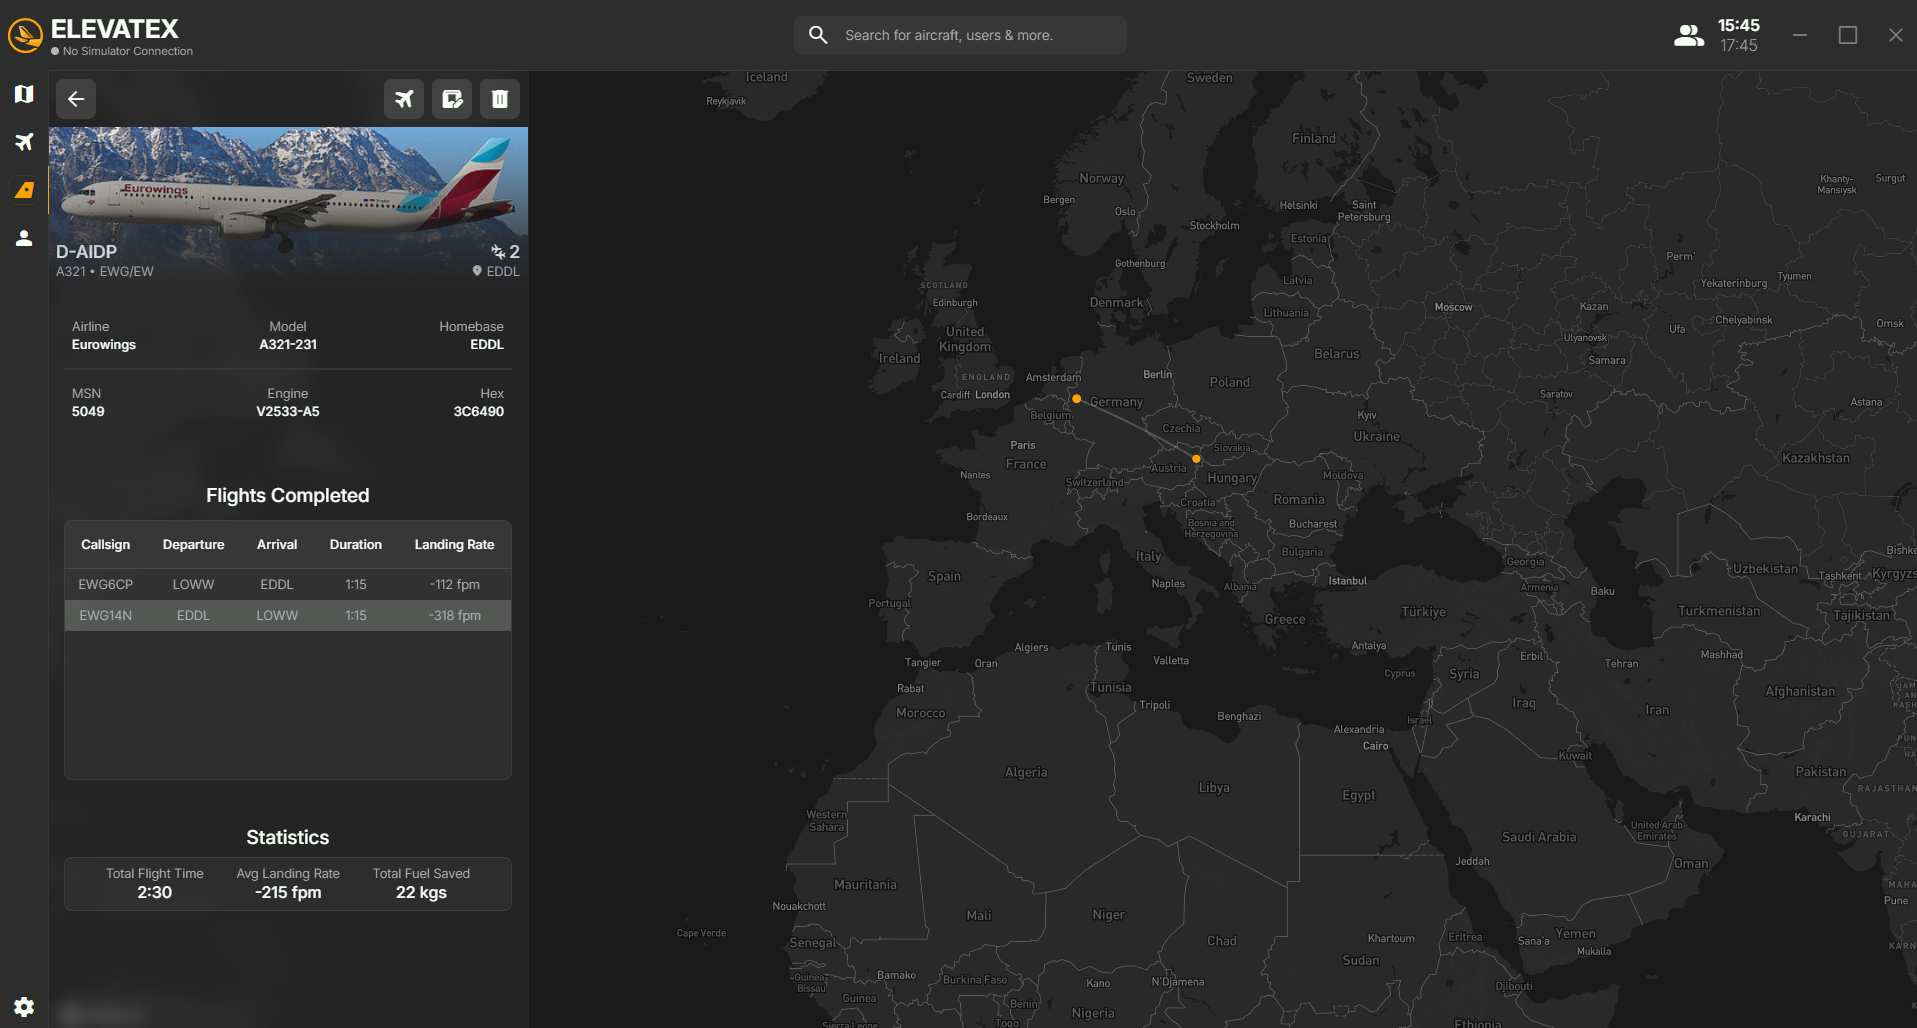This screenshot has height=1028, width=1917.
Task: Open settings gear icon
Action: (24, 1007)
